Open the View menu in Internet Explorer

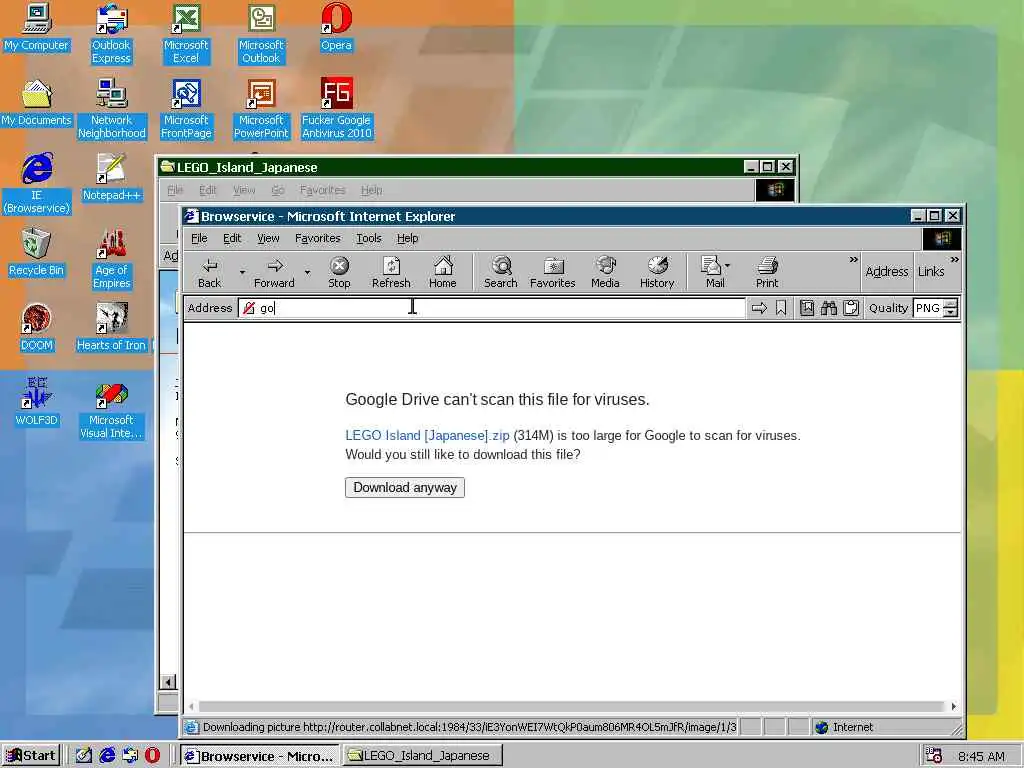click(x=268, y=238)
